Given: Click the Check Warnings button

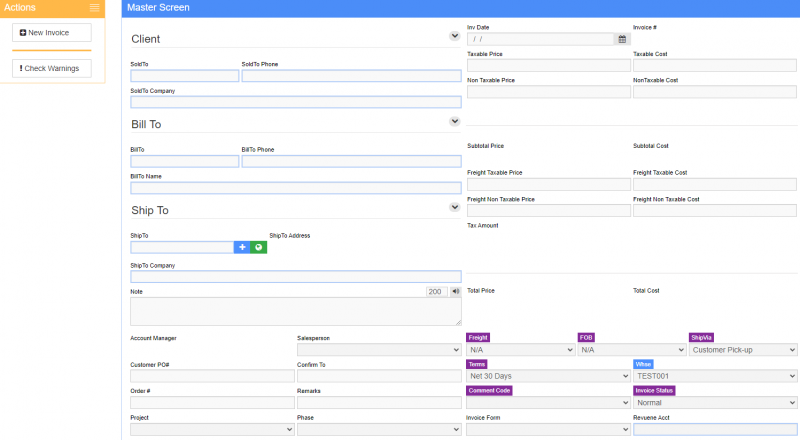Looking at the screenshot, I should (x=52, y=68).
